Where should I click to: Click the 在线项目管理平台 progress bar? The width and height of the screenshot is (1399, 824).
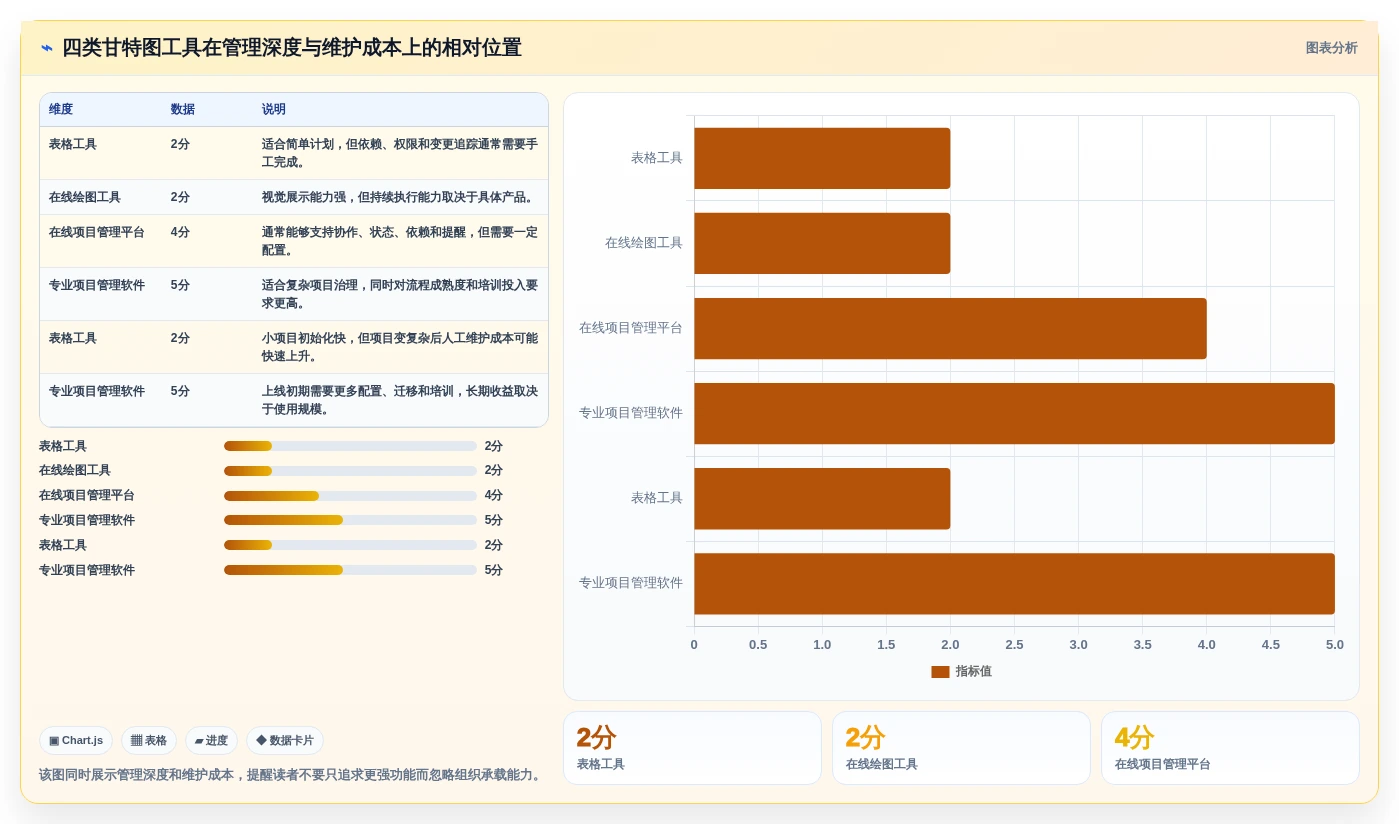coord(350,496)
